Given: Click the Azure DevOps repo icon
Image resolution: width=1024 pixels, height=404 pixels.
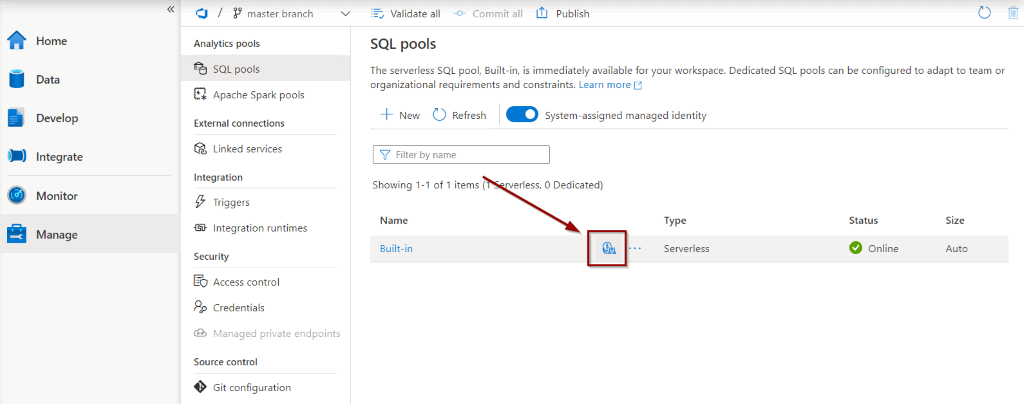Looking at the screenshot, I should 202,13.
